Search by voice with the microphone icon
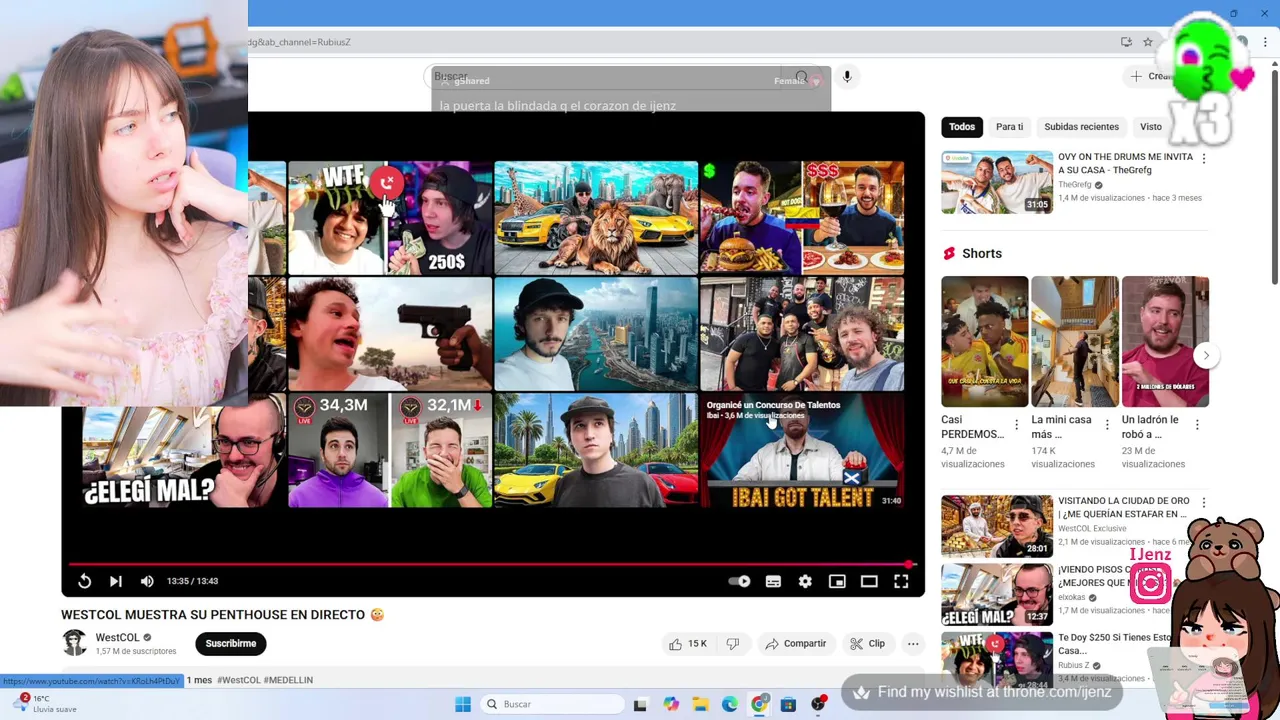The width and height of the screenshot is (1280, 720). 847,77
